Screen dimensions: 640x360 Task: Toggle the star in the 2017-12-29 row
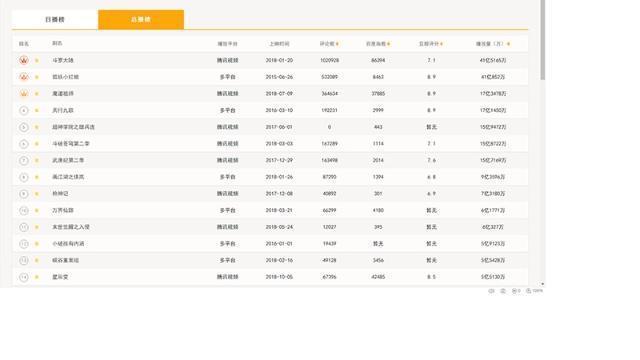[37, 160]
